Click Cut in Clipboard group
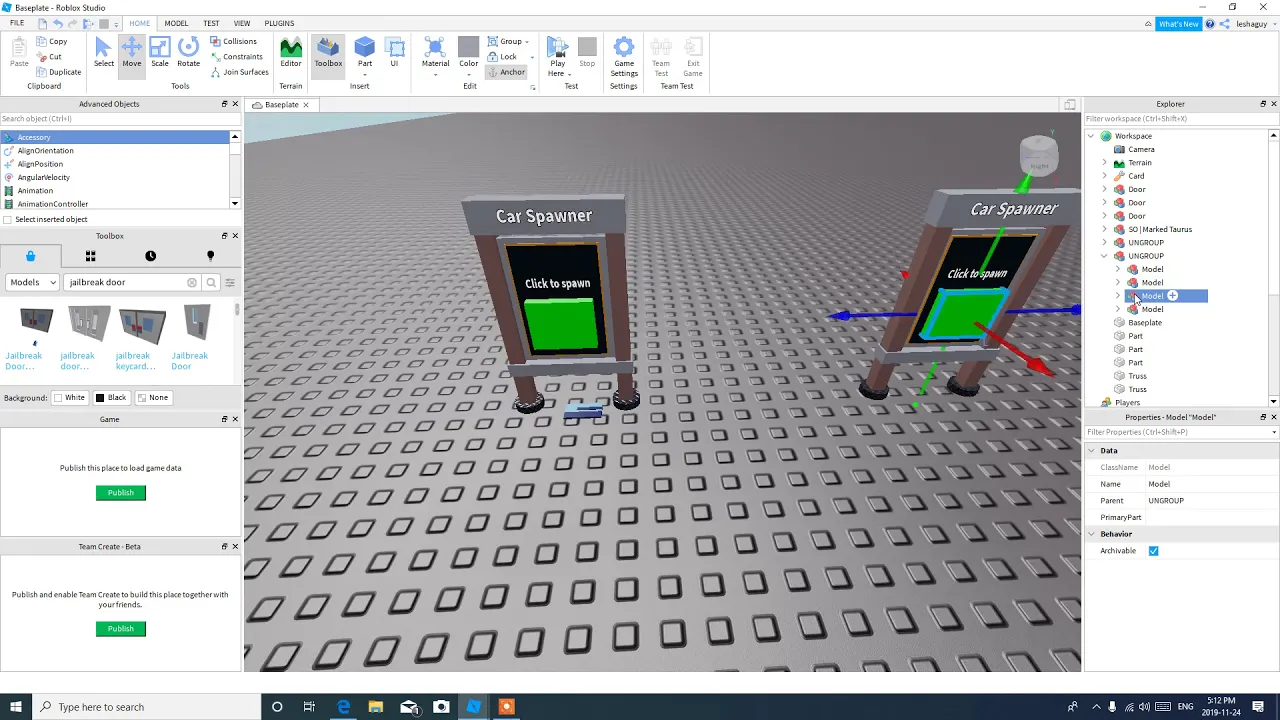Image resolution: width=1280 pixels, height=720 pixels. pos(49,57)
